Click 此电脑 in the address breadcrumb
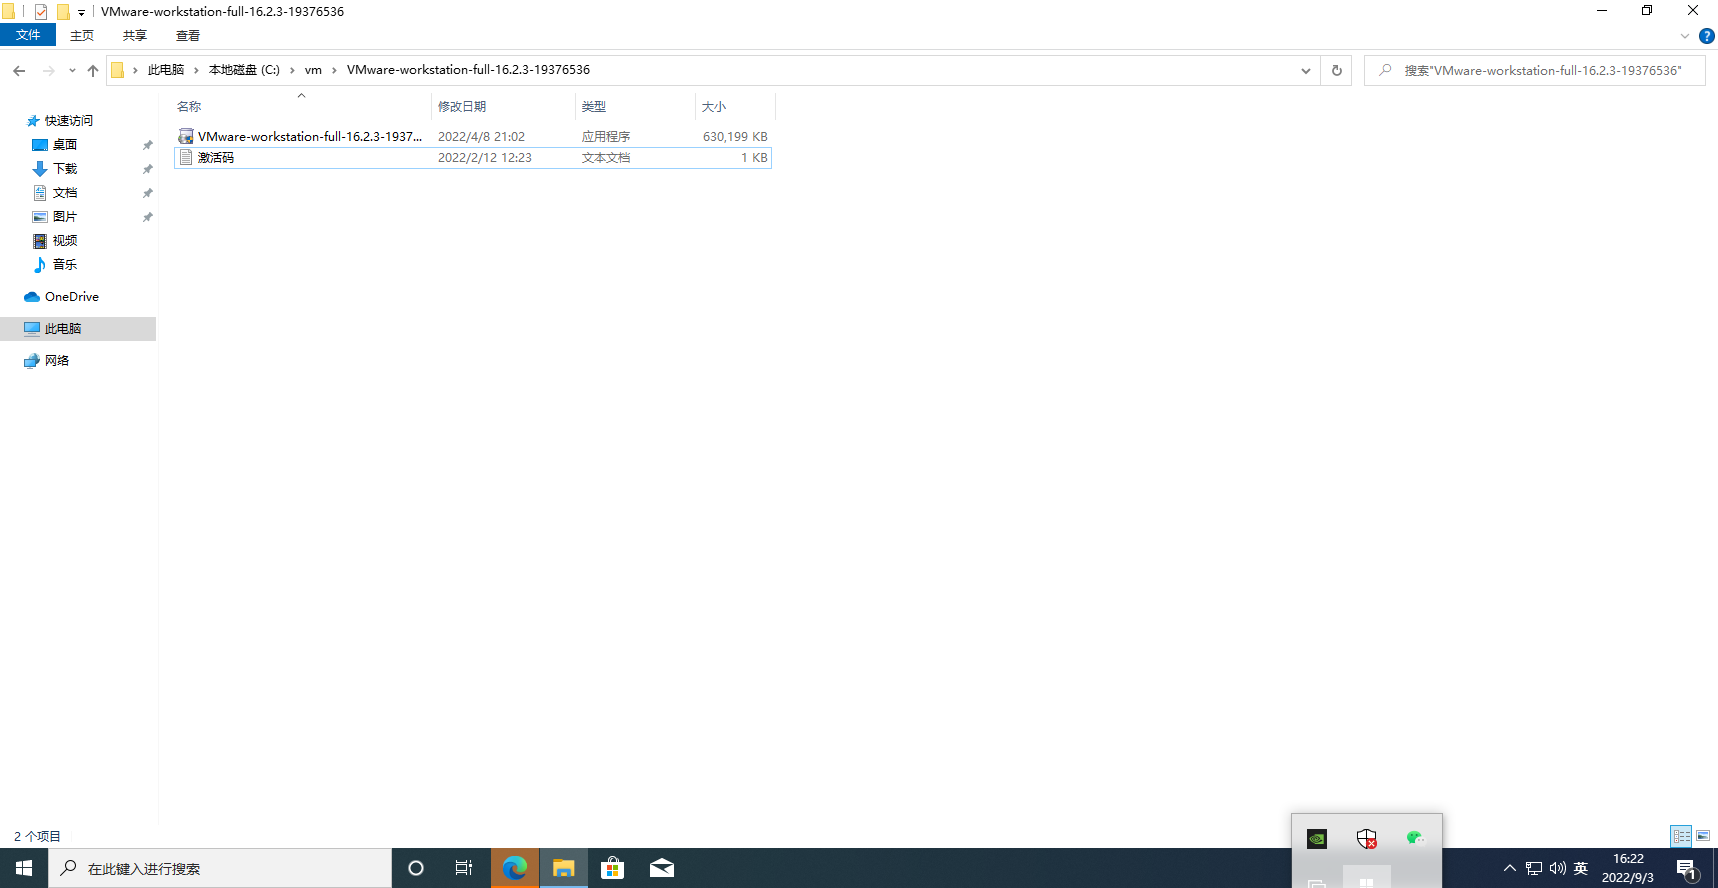 tap(166, 70)
